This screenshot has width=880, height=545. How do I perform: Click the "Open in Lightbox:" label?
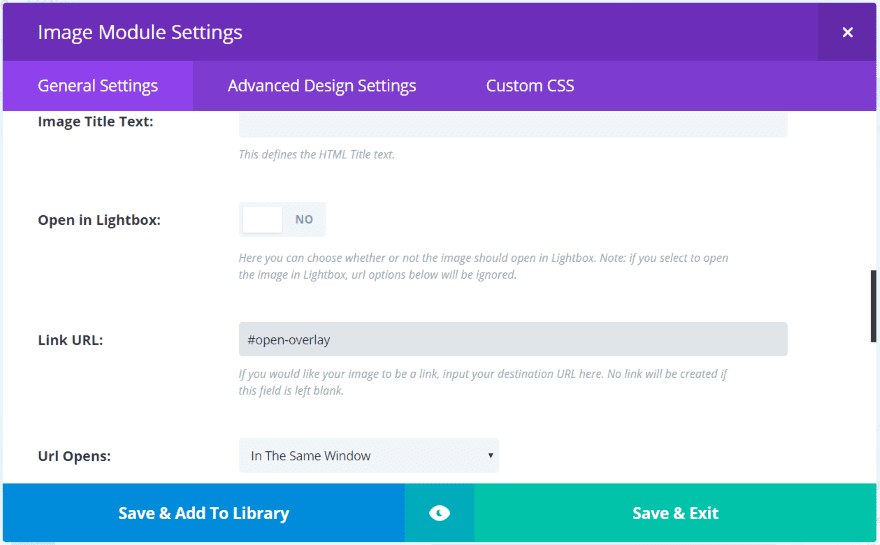point(99,220)
